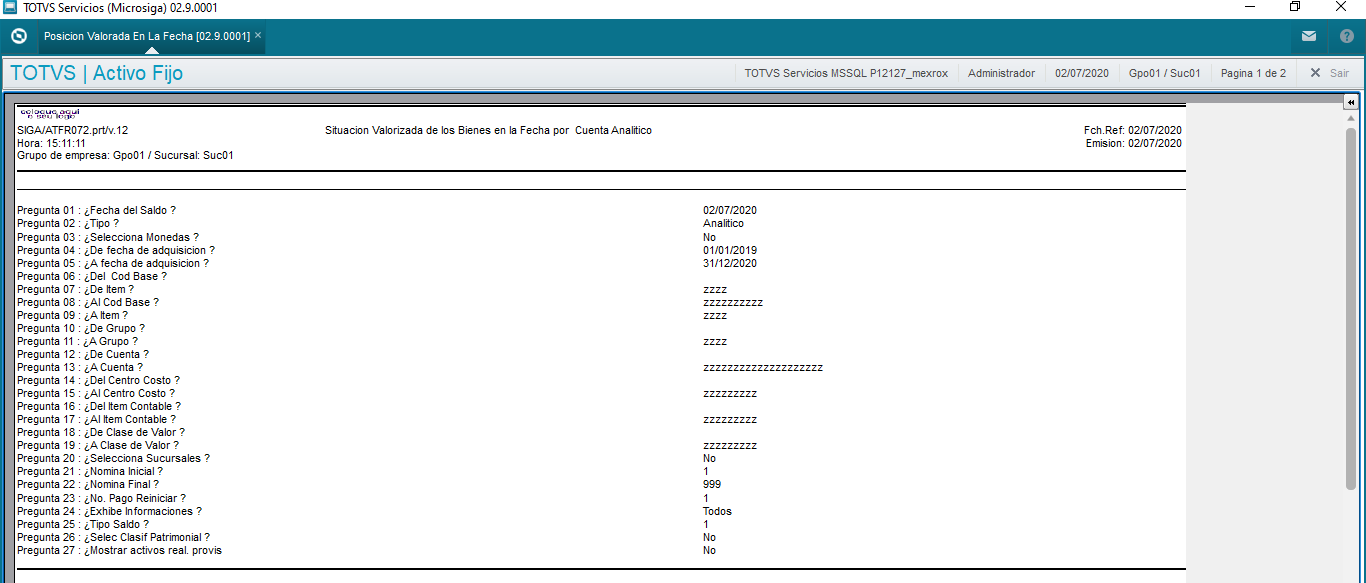Image resolution: width=1366 pixels, height=583 pixels.
Task: Select the Posicion Valorada En La Fecha tab
Action: 146,36
